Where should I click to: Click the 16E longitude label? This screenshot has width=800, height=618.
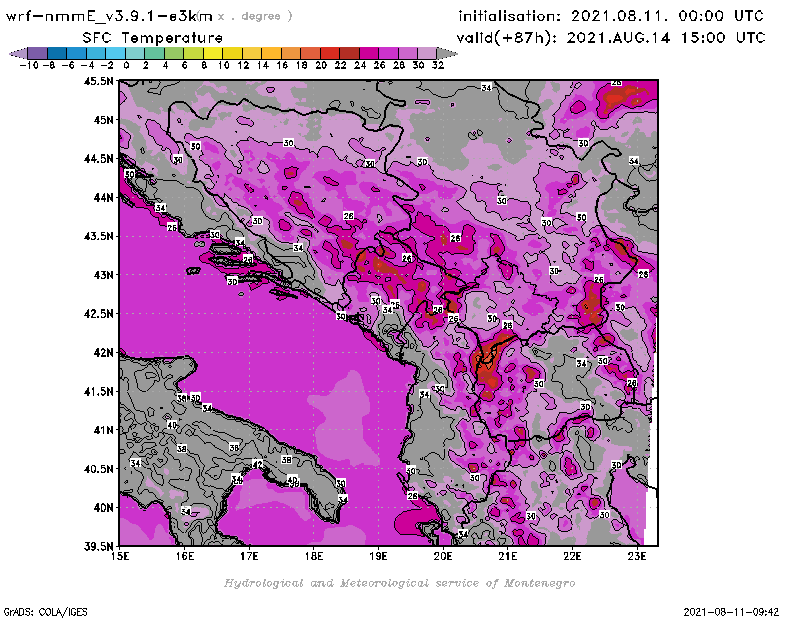(x=184, y=556)
